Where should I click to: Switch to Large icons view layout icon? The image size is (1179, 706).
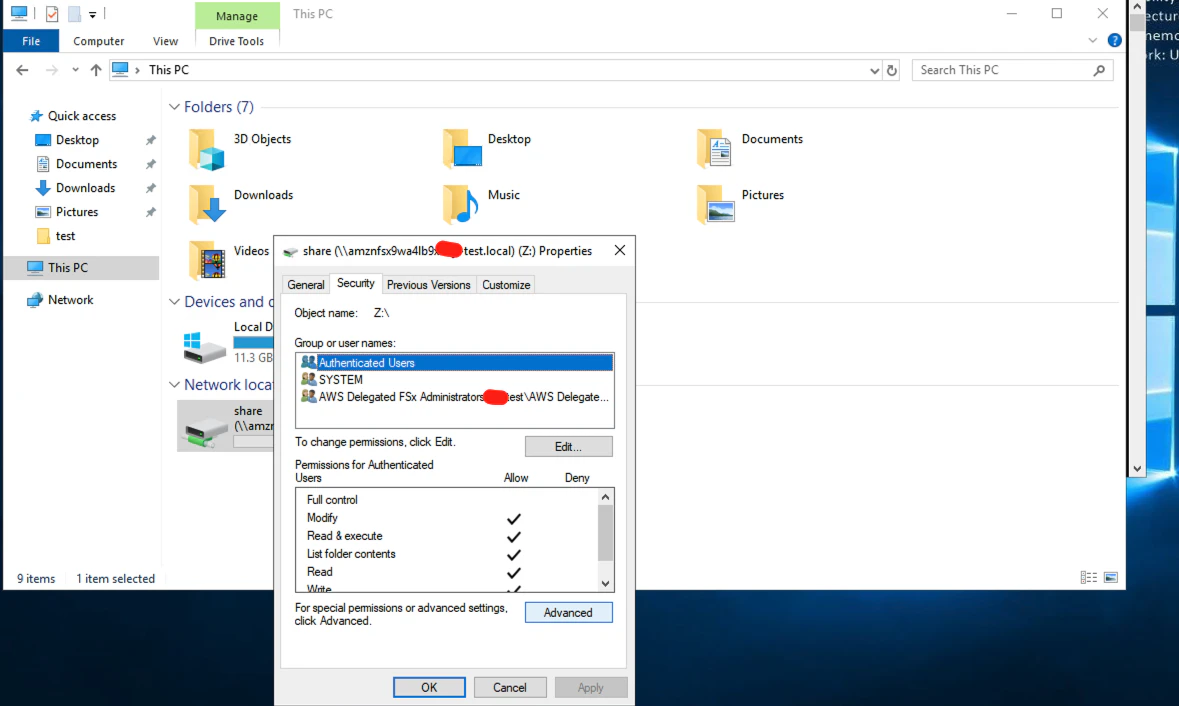point(1111,577)
